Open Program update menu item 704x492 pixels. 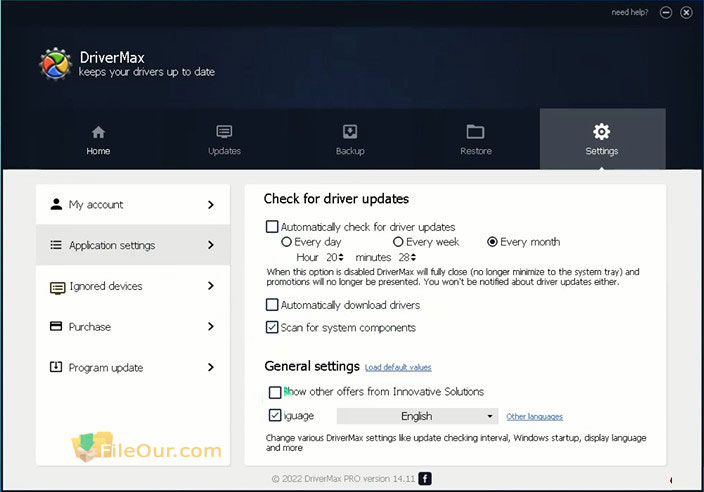coord(133,367)
